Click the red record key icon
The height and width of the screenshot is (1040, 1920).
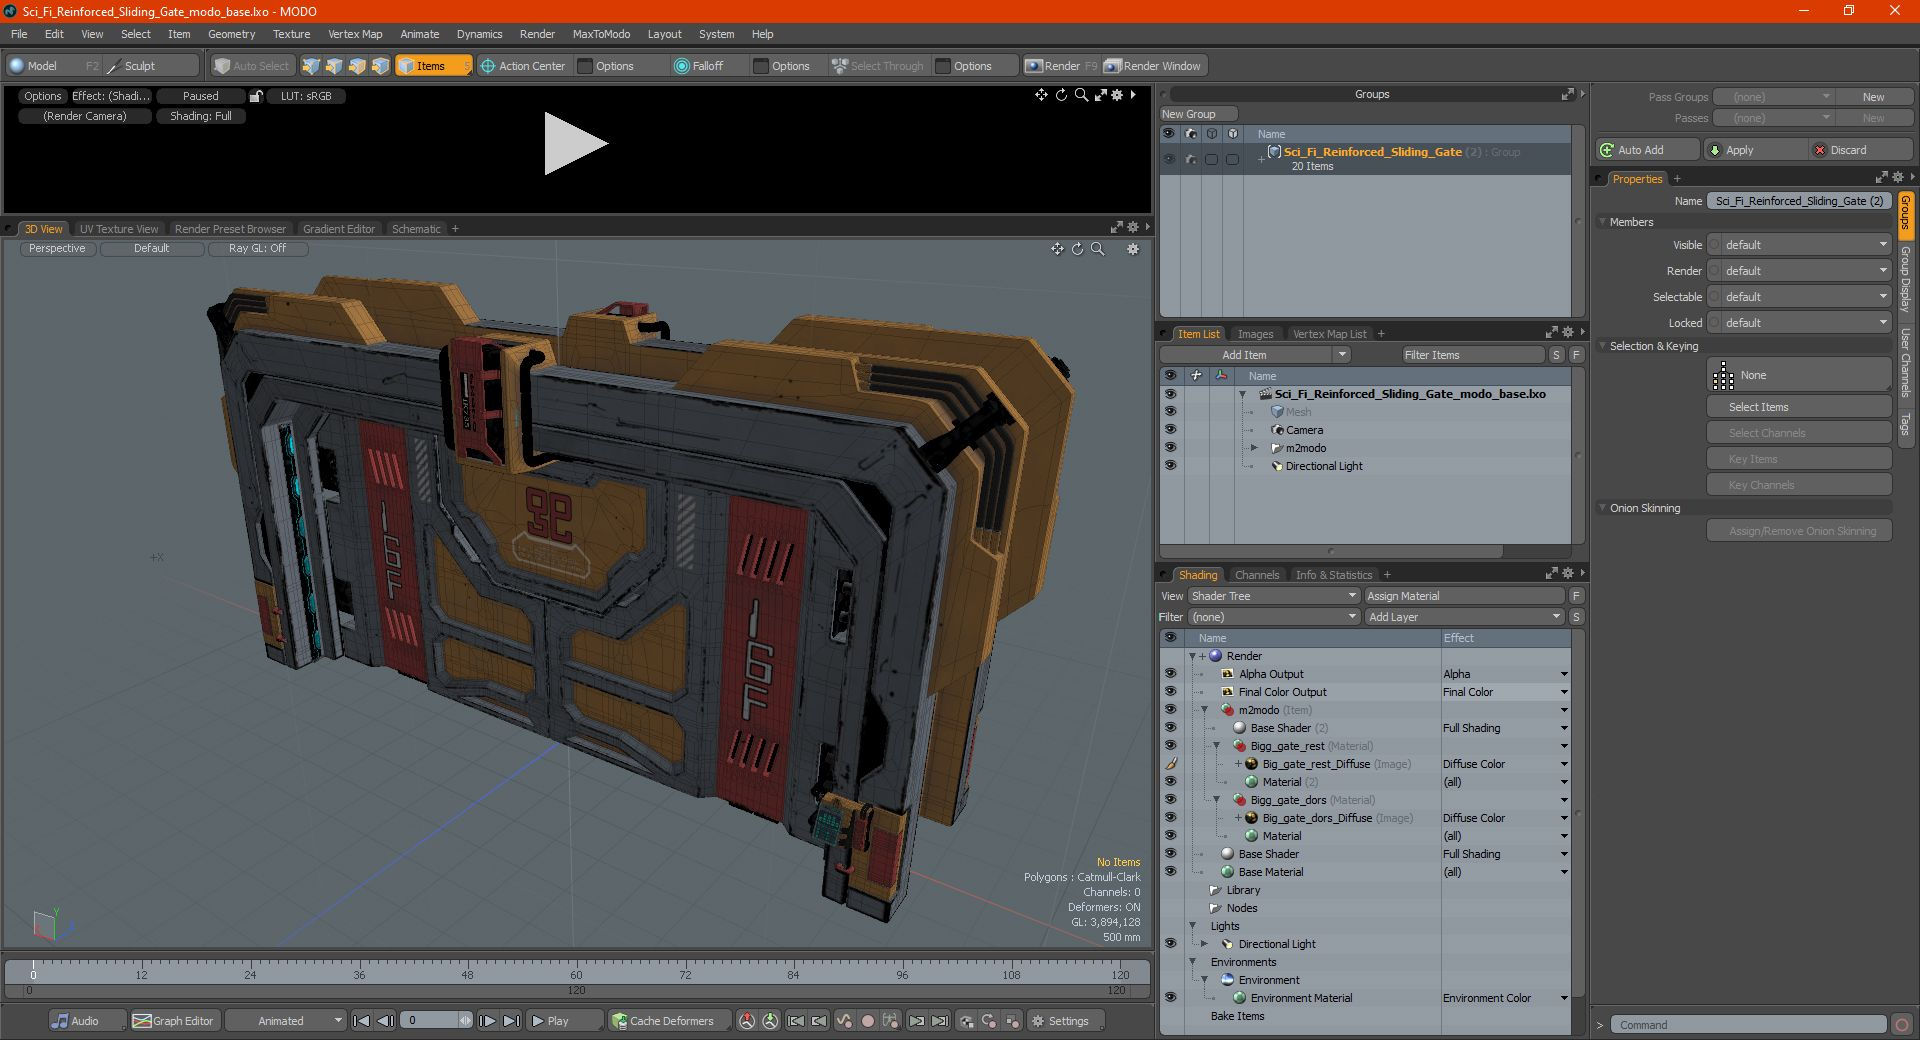(868, 1021)
